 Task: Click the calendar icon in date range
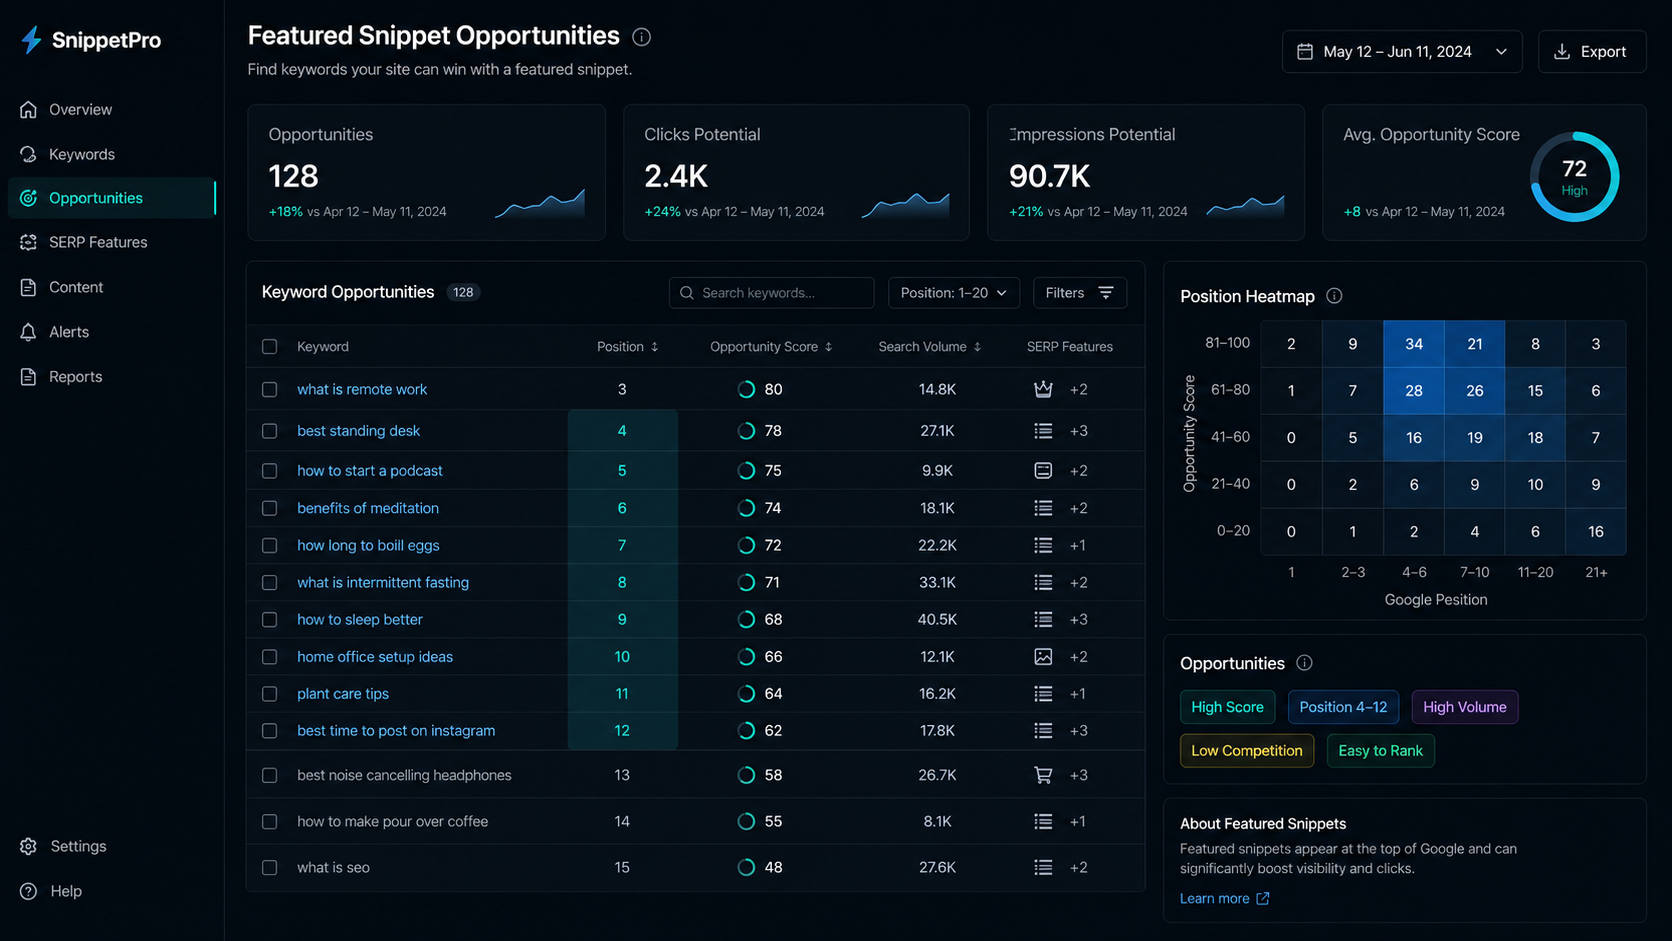point(1305,51)
